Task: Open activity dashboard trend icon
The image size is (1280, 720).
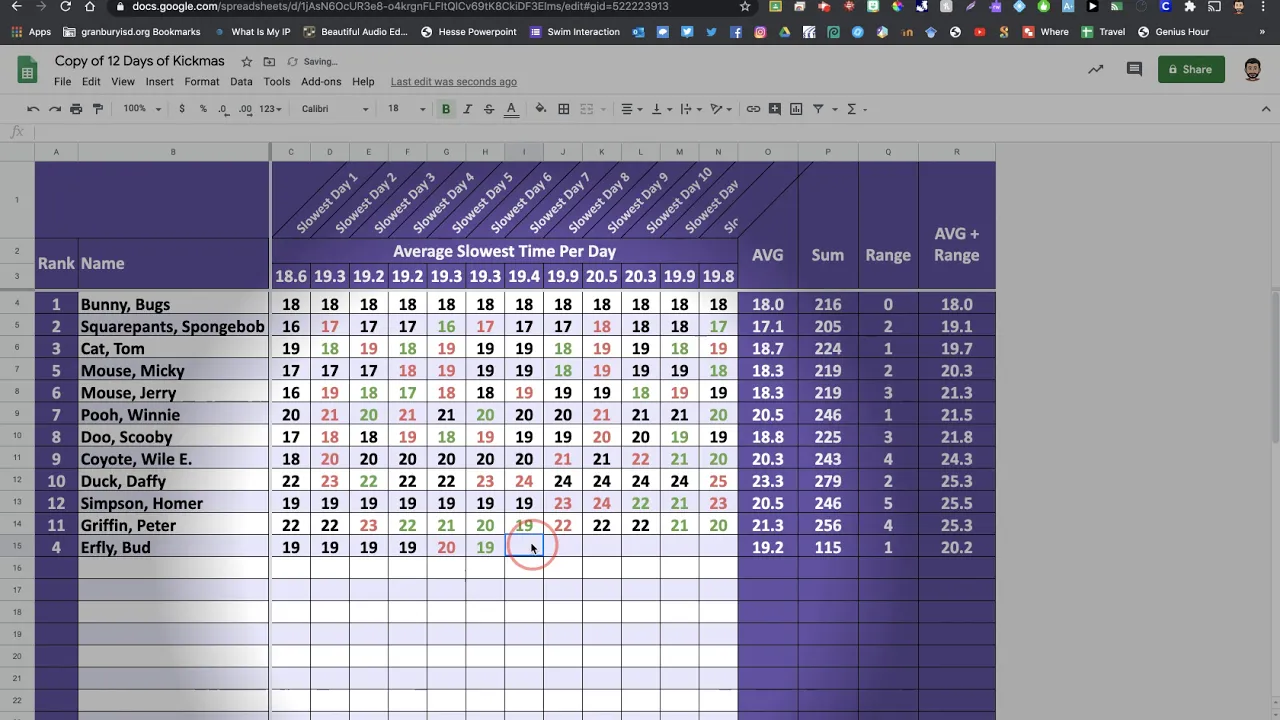Action: point(1096,70)
